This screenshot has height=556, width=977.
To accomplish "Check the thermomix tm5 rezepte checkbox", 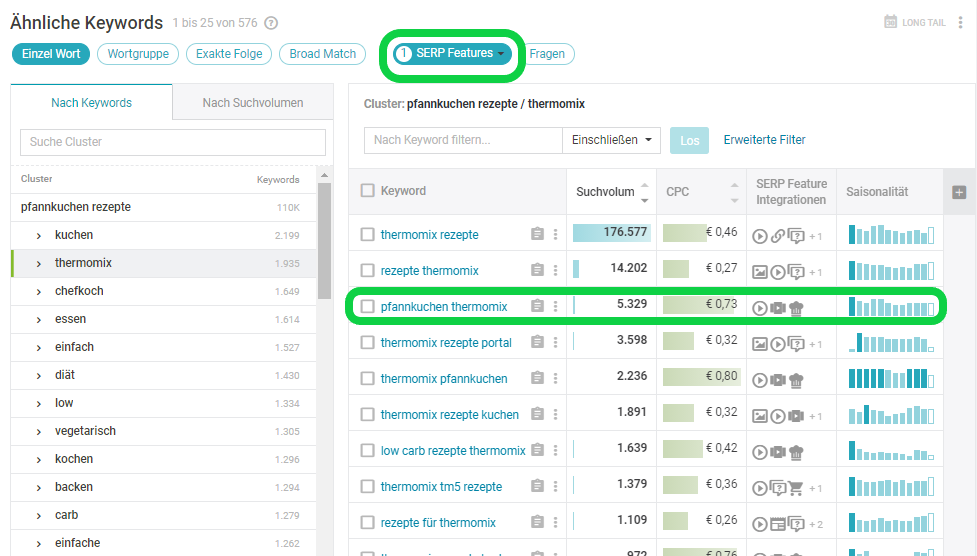I will coord(368,486).
